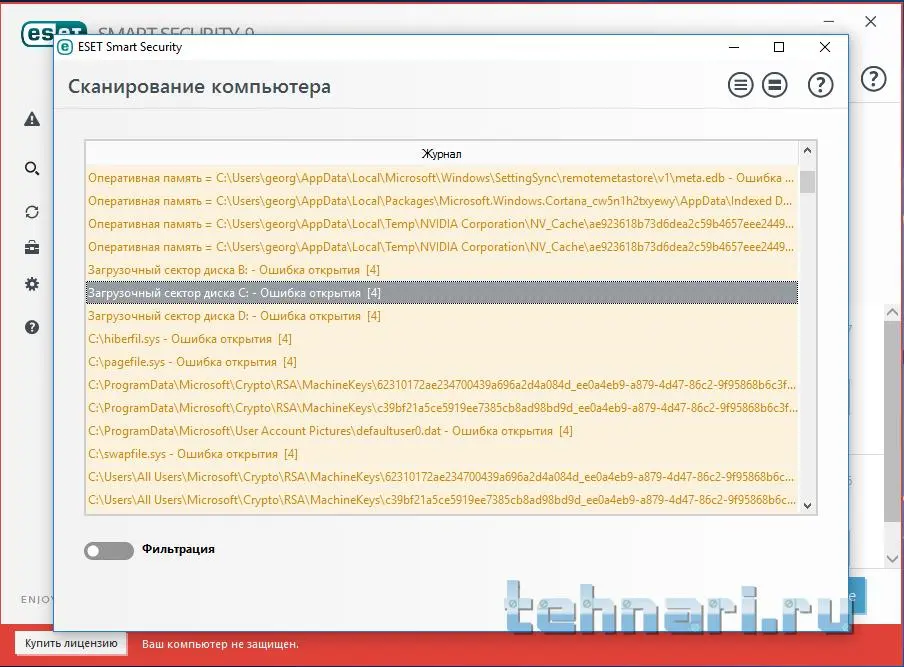Click the Купить лицензию button
The image size is (904, 667).
pyautogui.click(x=71, y=643)
